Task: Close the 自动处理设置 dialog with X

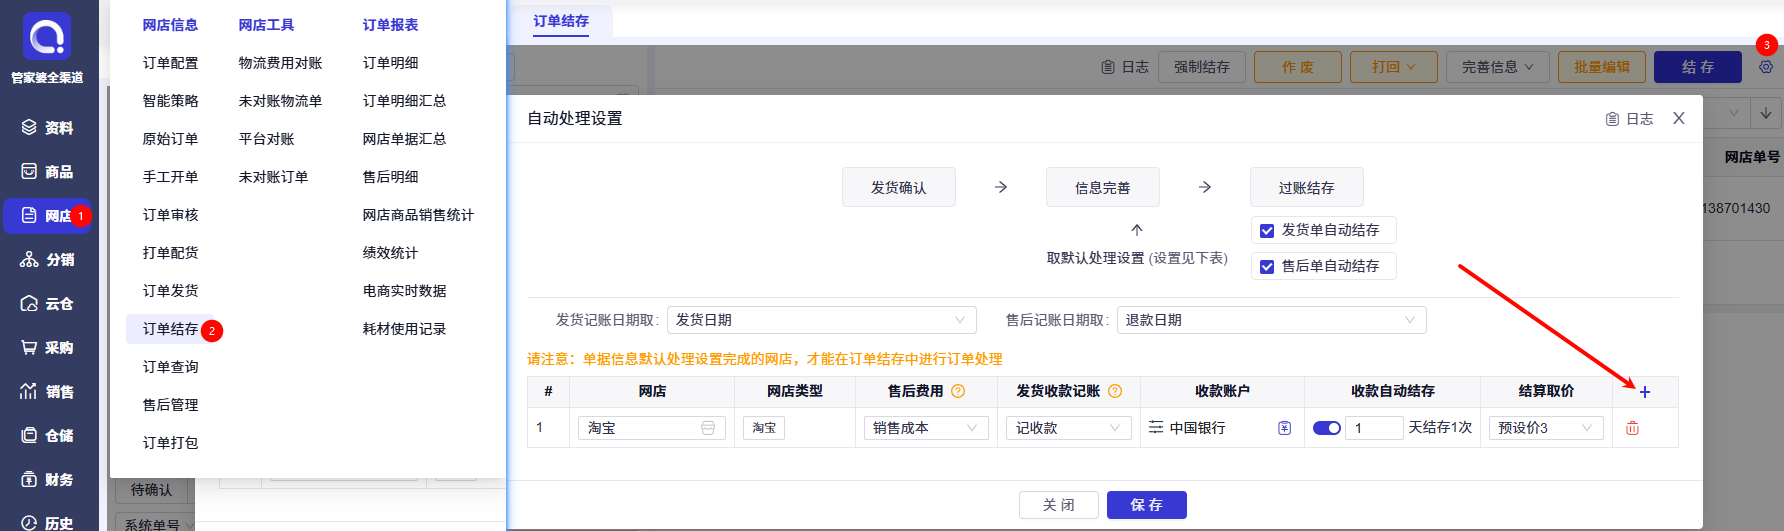Action: [1679, 118]
